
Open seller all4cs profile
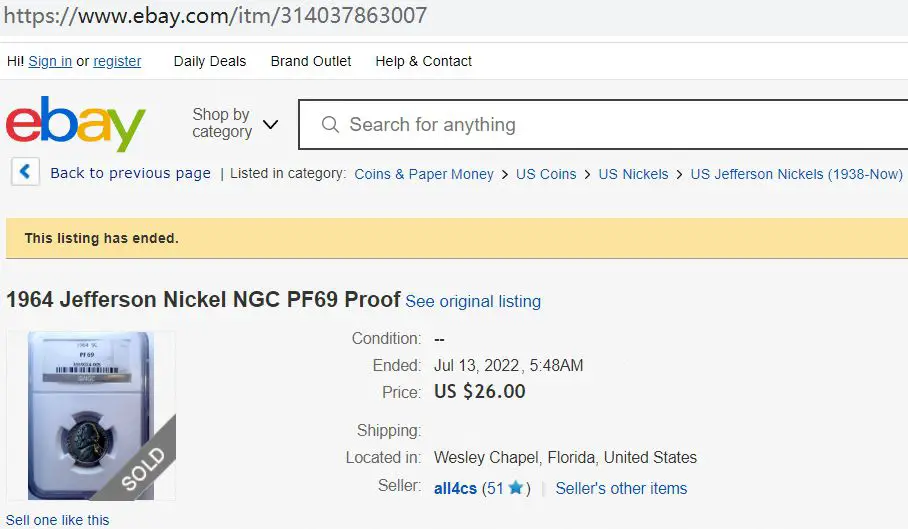click(455, 488)
